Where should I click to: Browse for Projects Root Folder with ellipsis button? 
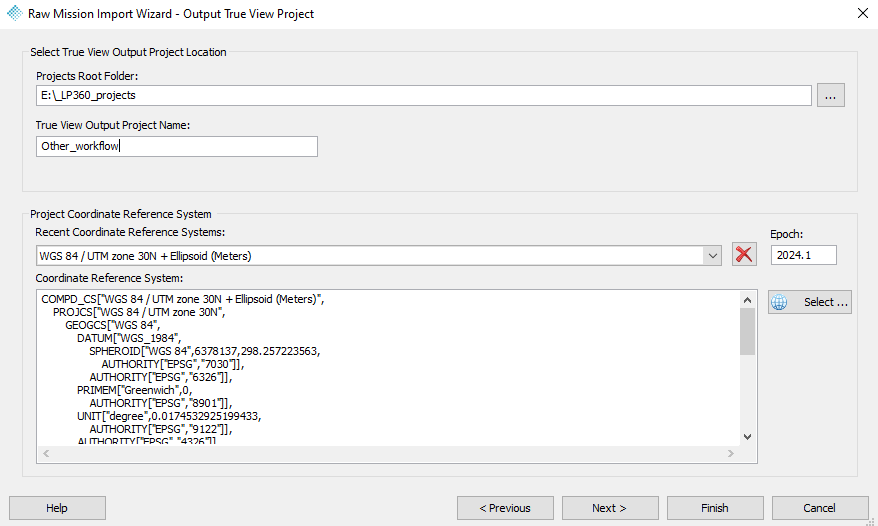point(830,95)
